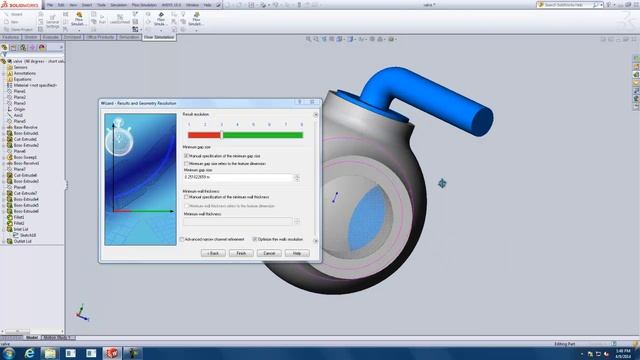The height and width of the screenshot is (360, 640).
Task: Open the Windows Start menu
Action: tap(9, 353)
